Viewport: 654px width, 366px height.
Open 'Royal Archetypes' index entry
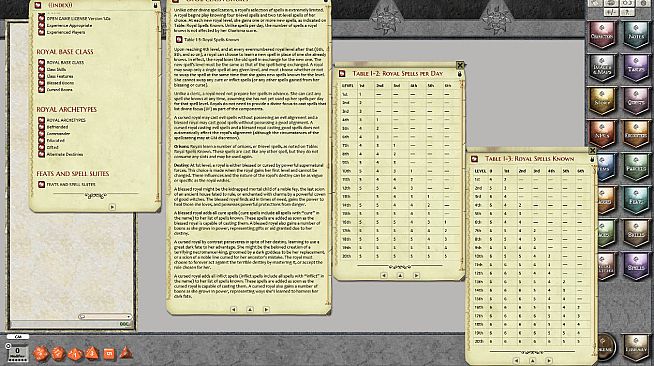click(x=66, y=120)
